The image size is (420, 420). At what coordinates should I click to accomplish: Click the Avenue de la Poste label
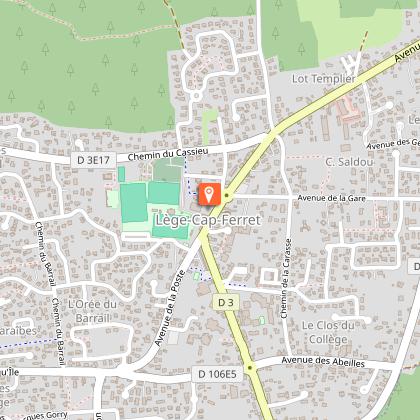[x=170, y=308]
